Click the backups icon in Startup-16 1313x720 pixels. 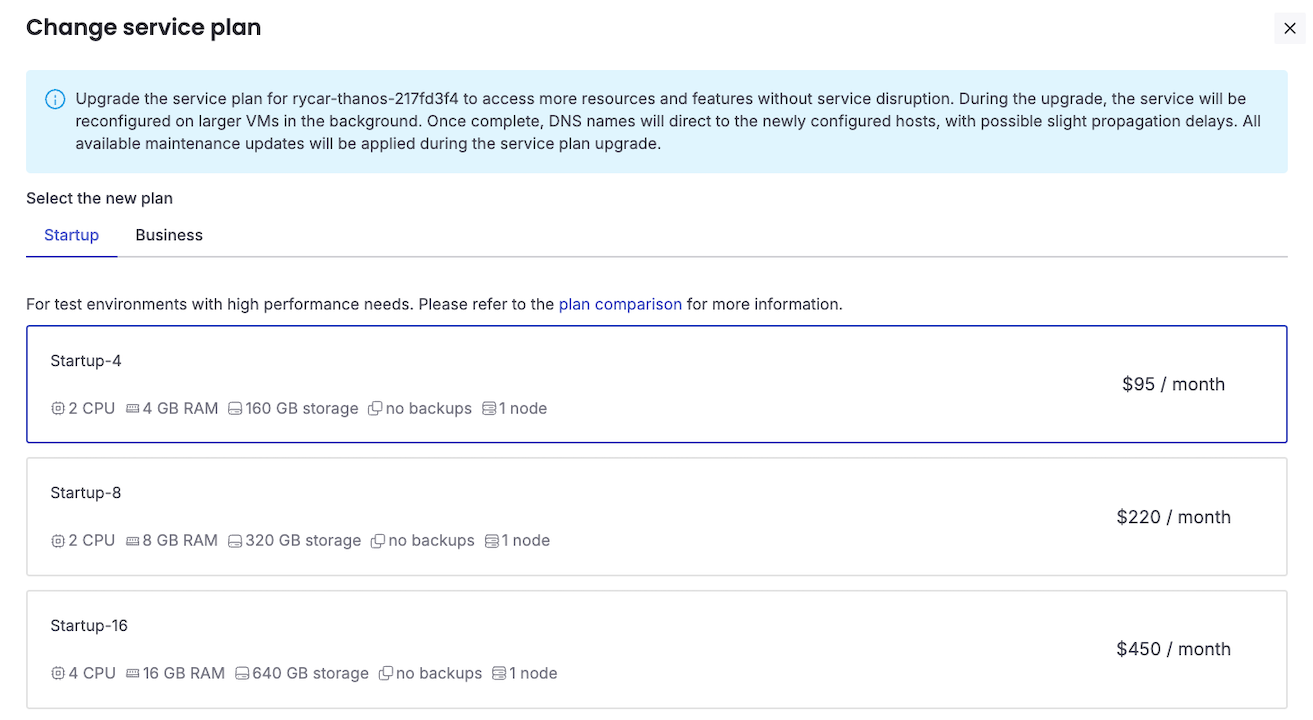[386, 673]
